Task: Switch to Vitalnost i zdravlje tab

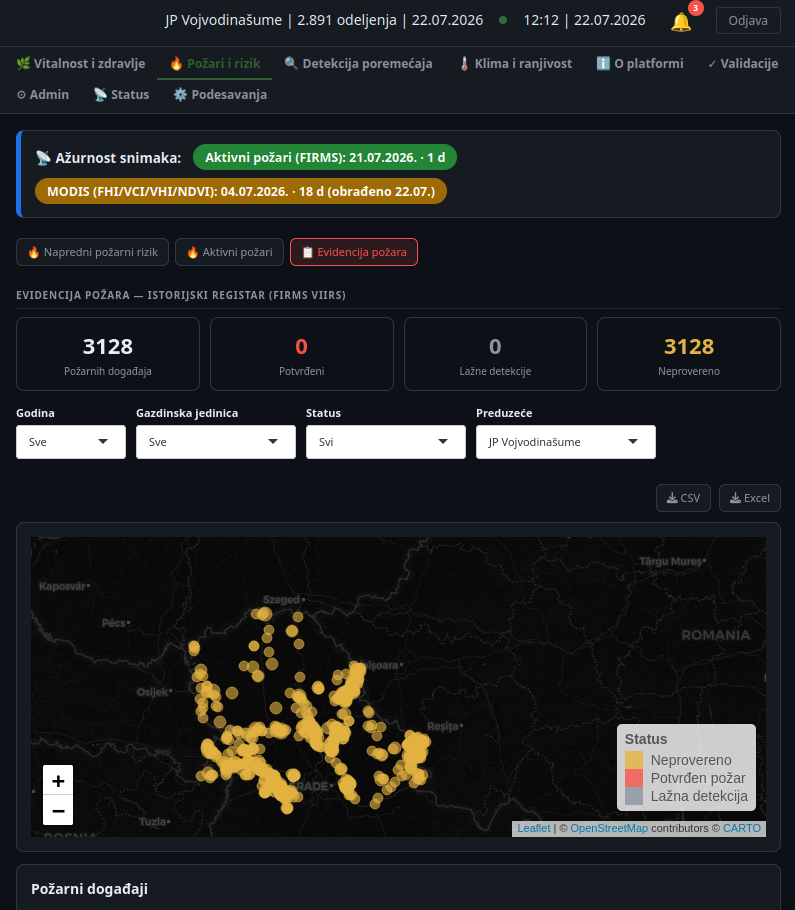Action: [81, 64]
